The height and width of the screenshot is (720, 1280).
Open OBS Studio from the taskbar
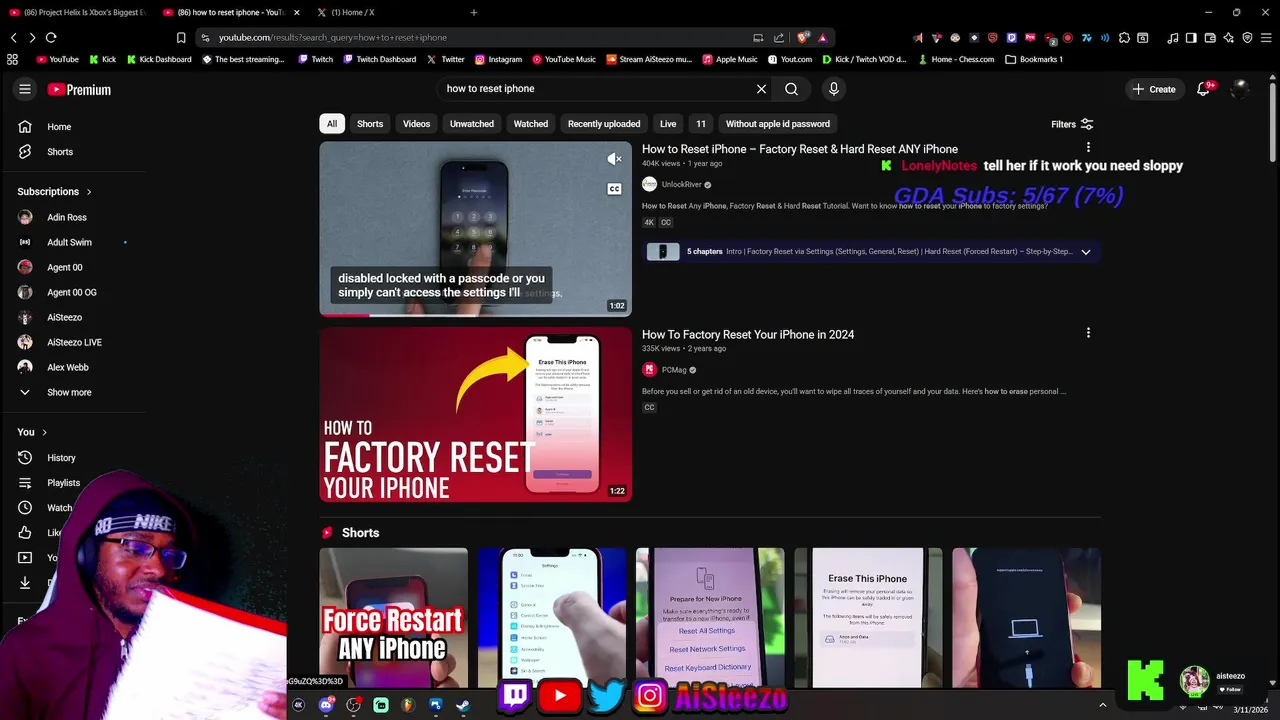353,705
